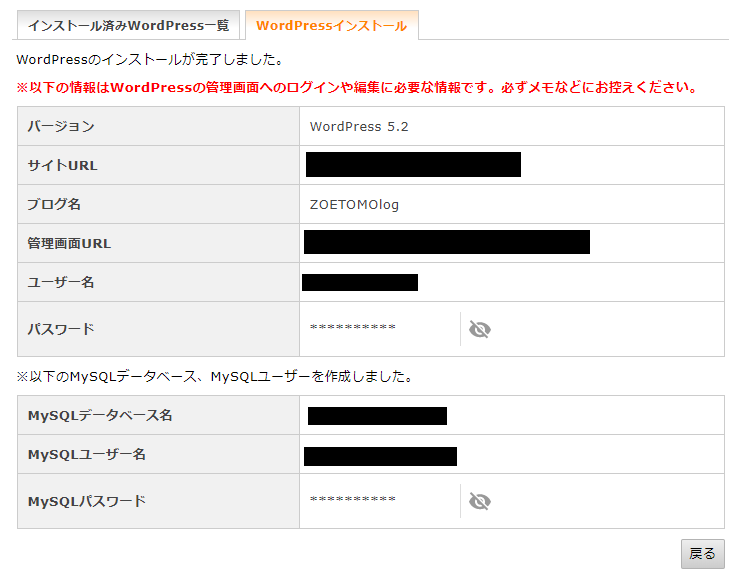Click the ブログ名 row label
The height and width of the screenshot is (586, 751).
coord(54,205)
